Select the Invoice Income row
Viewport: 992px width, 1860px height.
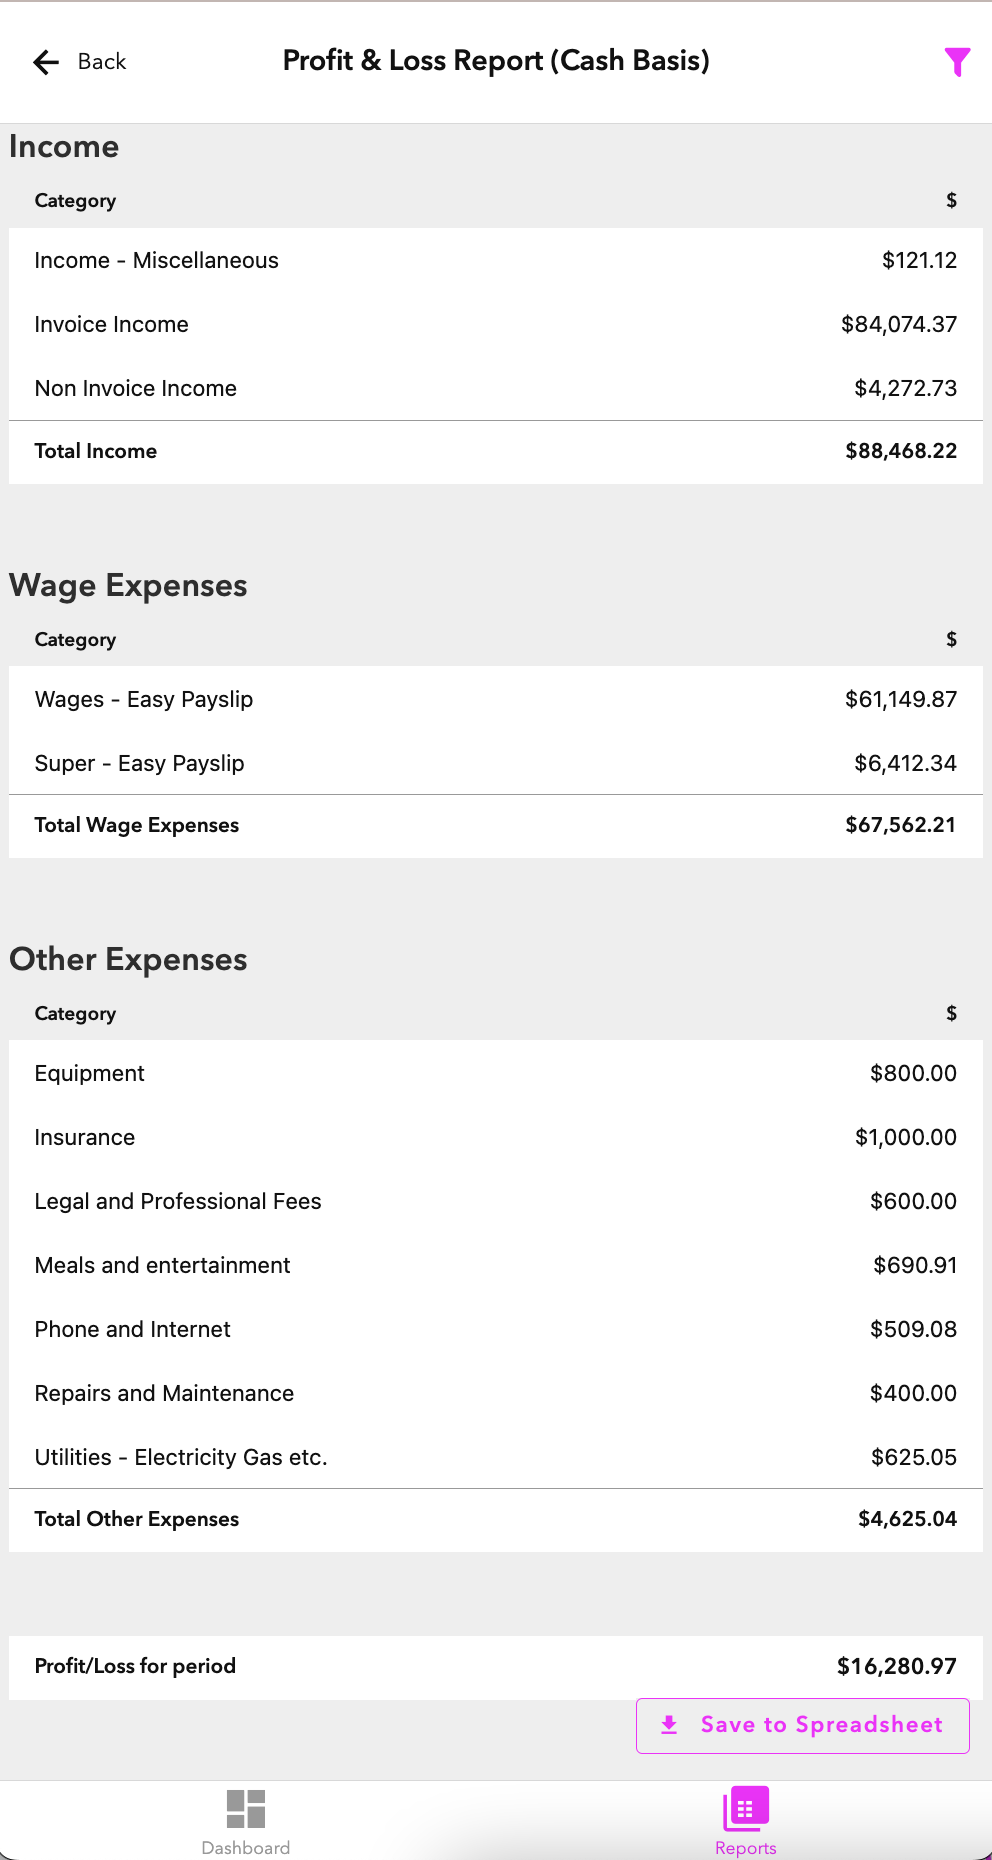click(x=496, y=324)
